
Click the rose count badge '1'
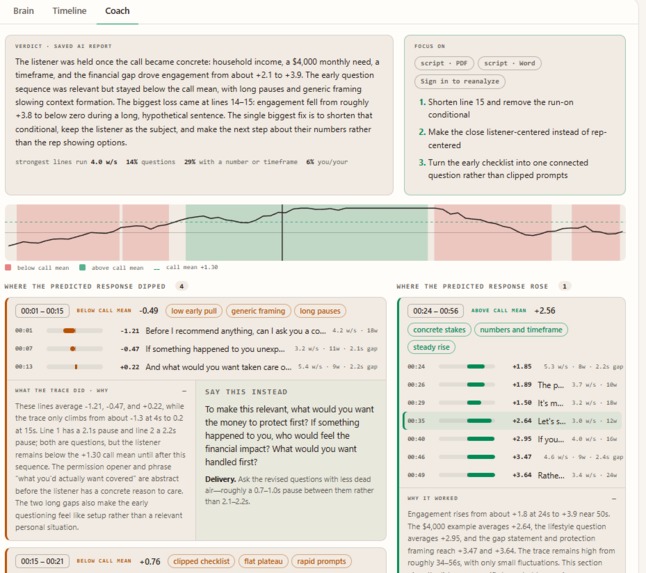coord(564,286)
